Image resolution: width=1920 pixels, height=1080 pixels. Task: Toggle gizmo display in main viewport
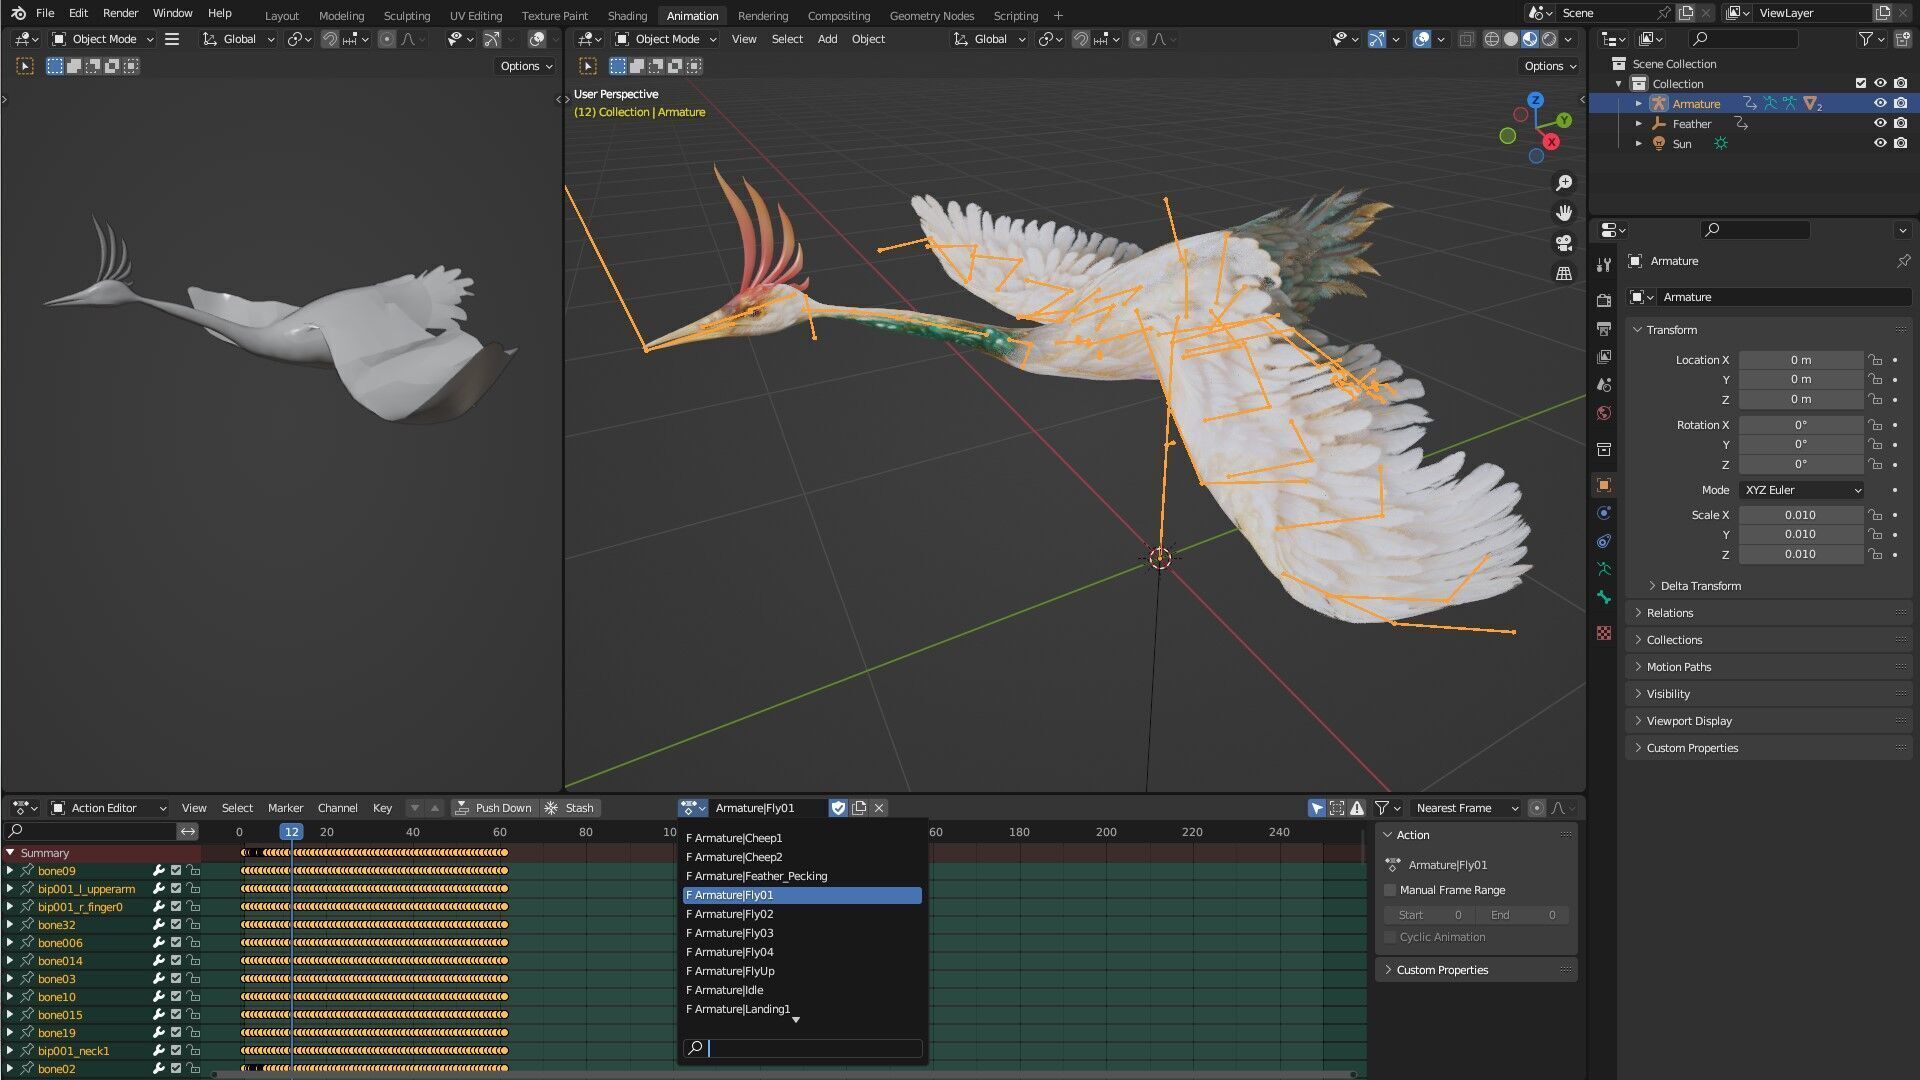coord(1377,39)
